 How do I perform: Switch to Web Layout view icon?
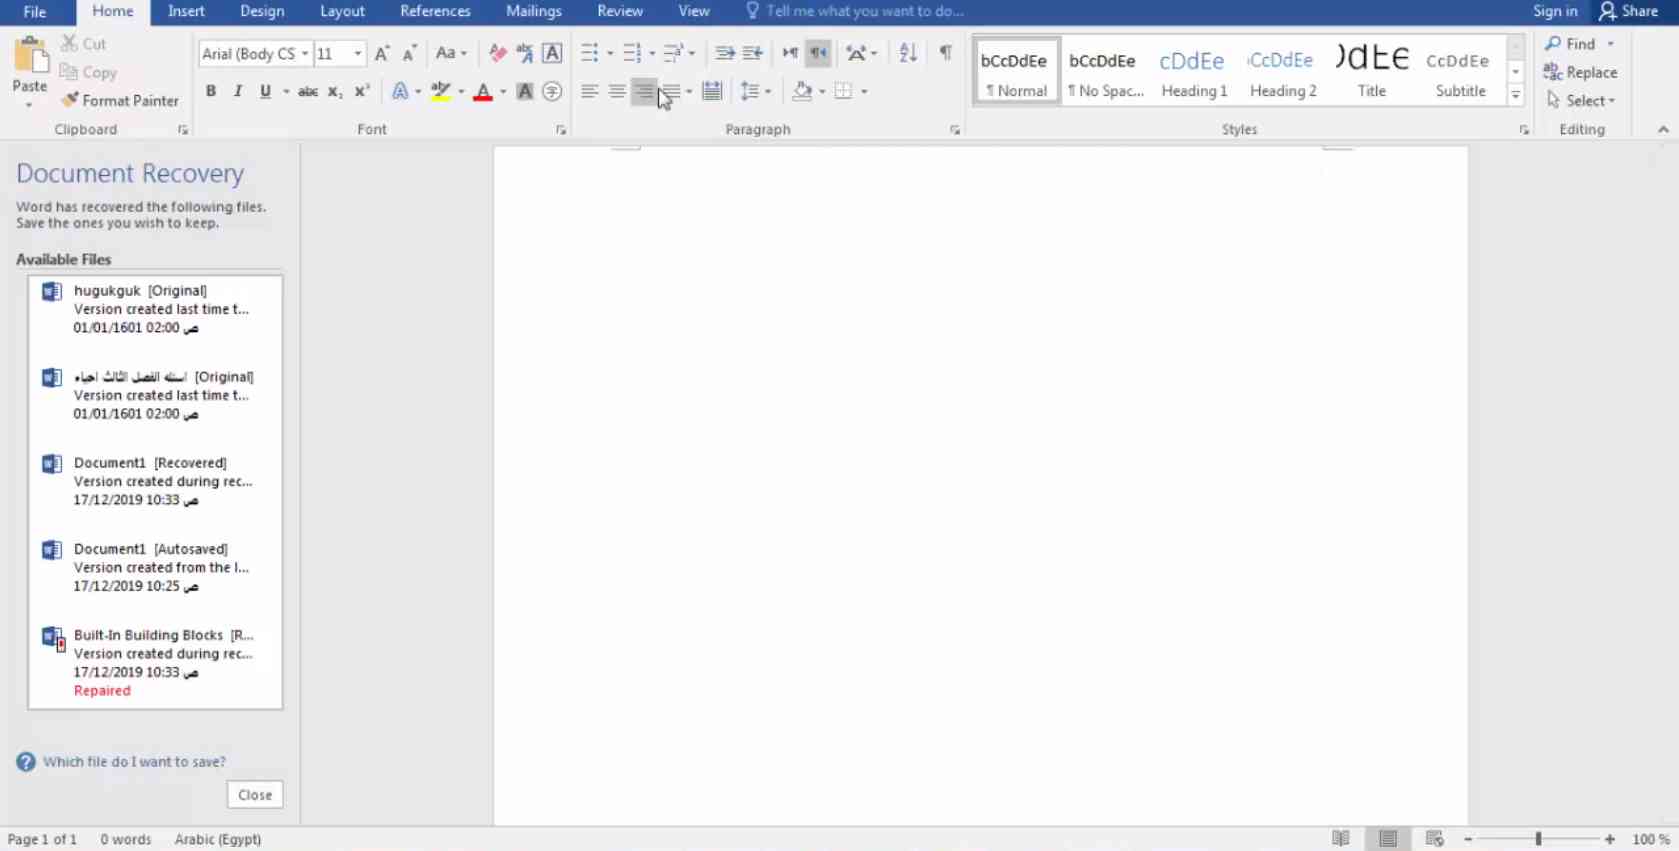pyautogui.click(x=1435, y=839)
